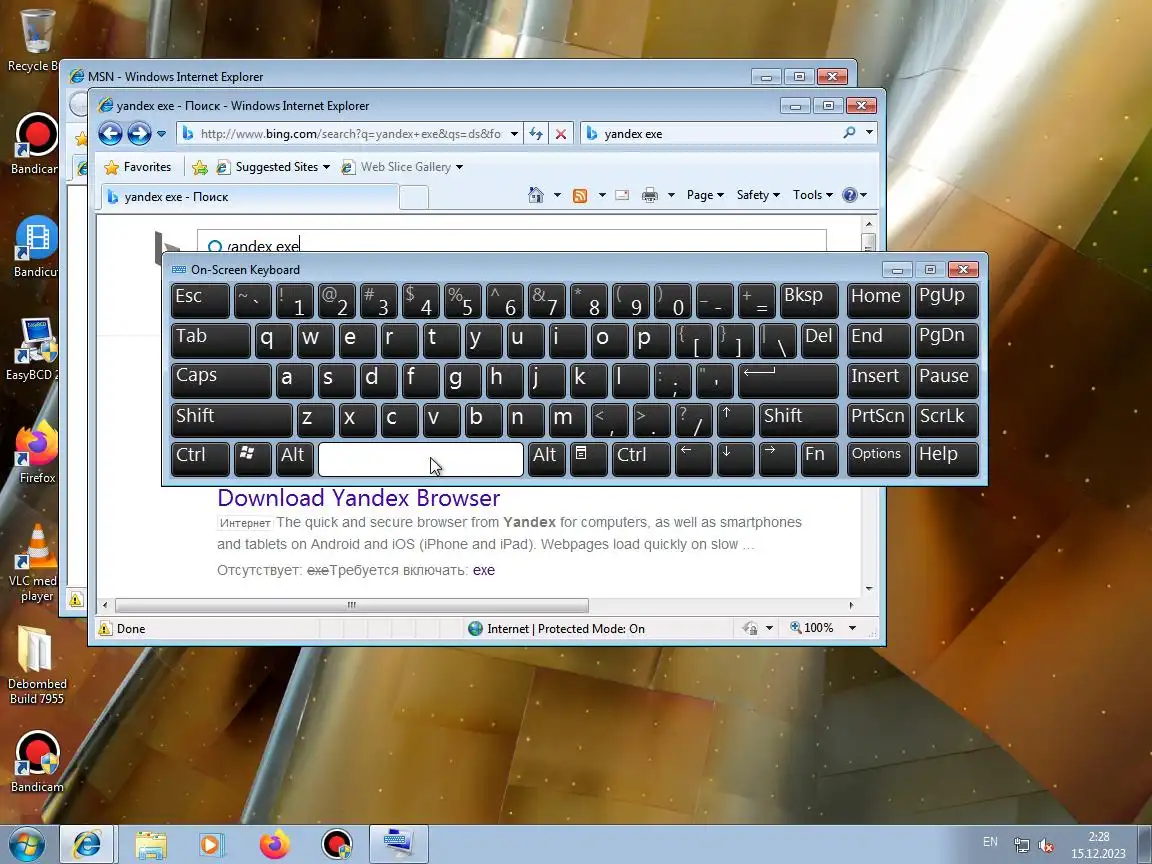Click the orange RSS Feeds icon
The image size is (1152, 864).
point(580,195)
